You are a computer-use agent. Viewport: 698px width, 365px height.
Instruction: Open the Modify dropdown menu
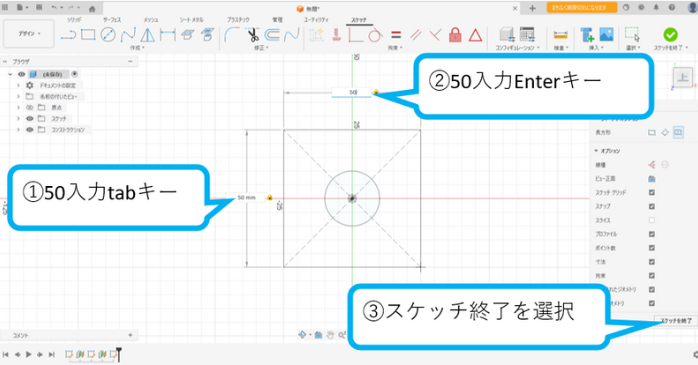(x=261, y=48)
